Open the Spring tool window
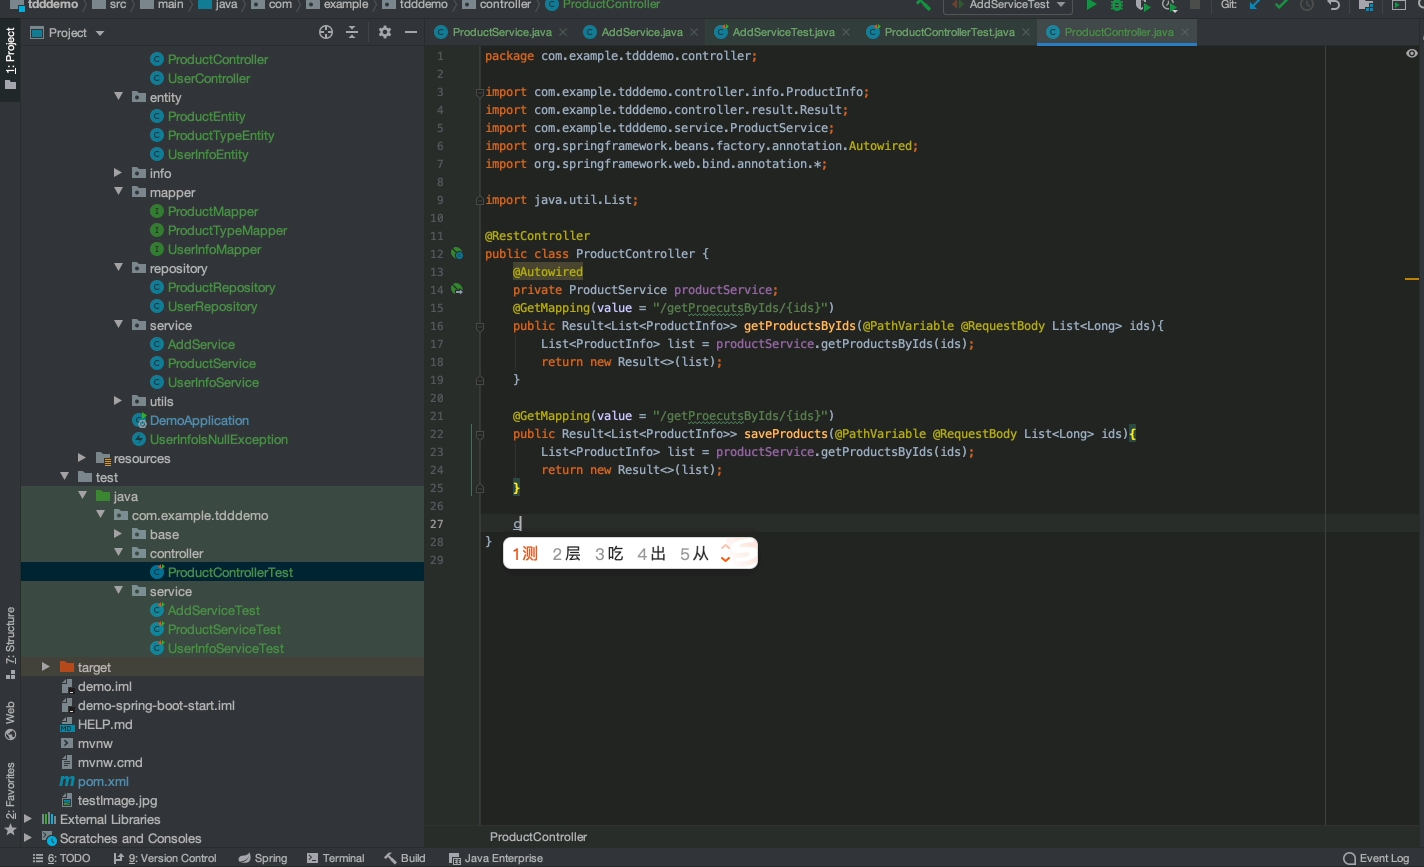Viewport: 1424px width, 867px height. tap(263, 858)
